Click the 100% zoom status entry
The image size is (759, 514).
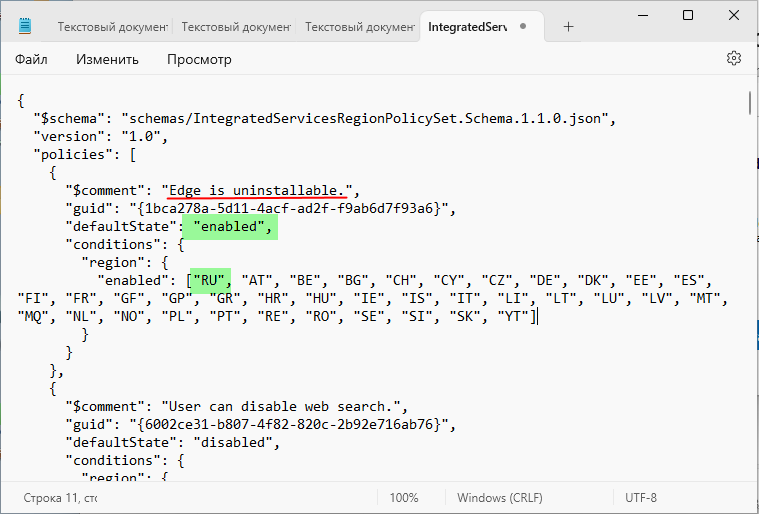tap(404, 498)
